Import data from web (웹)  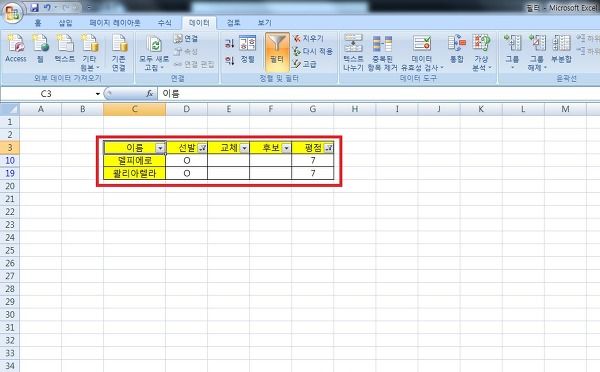(40, 49)
